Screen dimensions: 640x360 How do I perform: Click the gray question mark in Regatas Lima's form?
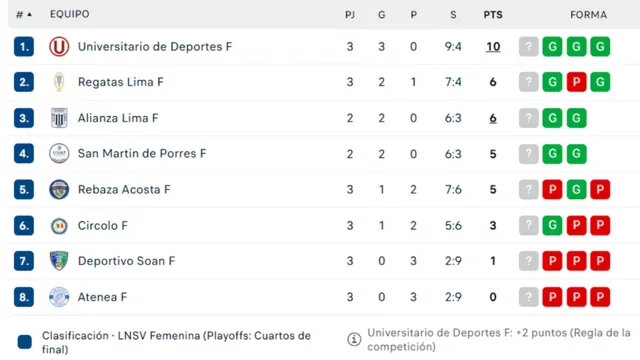pos(529,82)
